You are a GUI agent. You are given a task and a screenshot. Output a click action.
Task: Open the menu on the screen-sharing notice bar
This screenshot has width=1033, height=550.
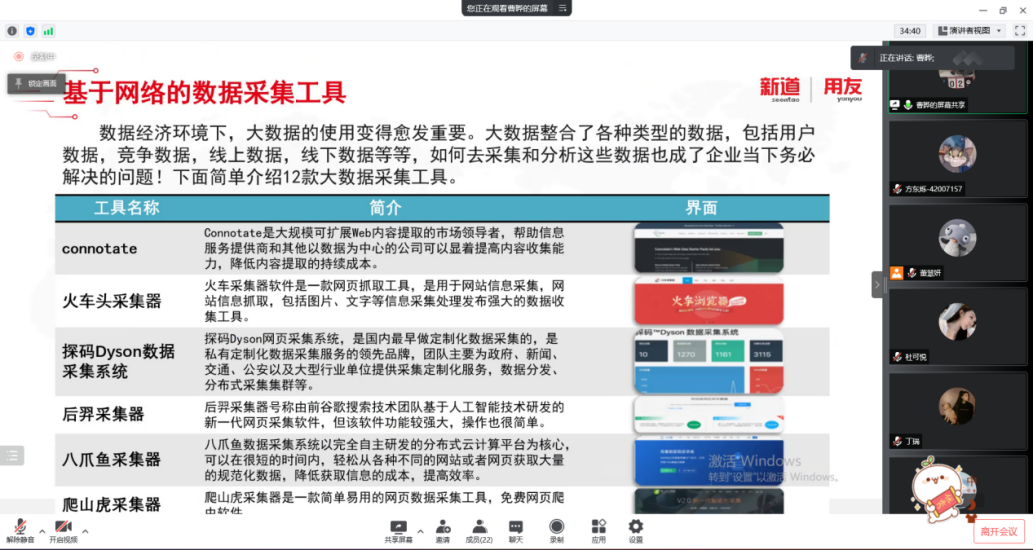coord(563,8)
